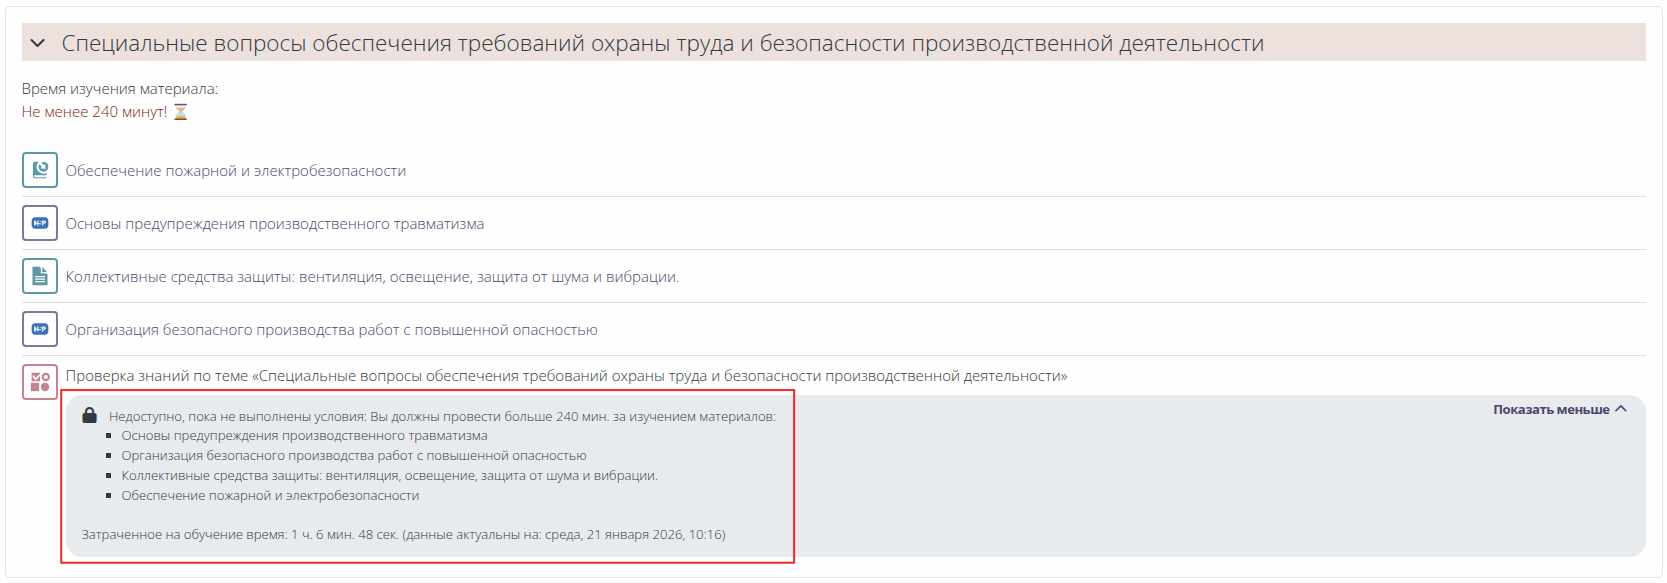Select "Основы предупреждения производственного травматизма" in the conditions list
The width and height of the screenshot is (1667, 583).
point(304,436)
